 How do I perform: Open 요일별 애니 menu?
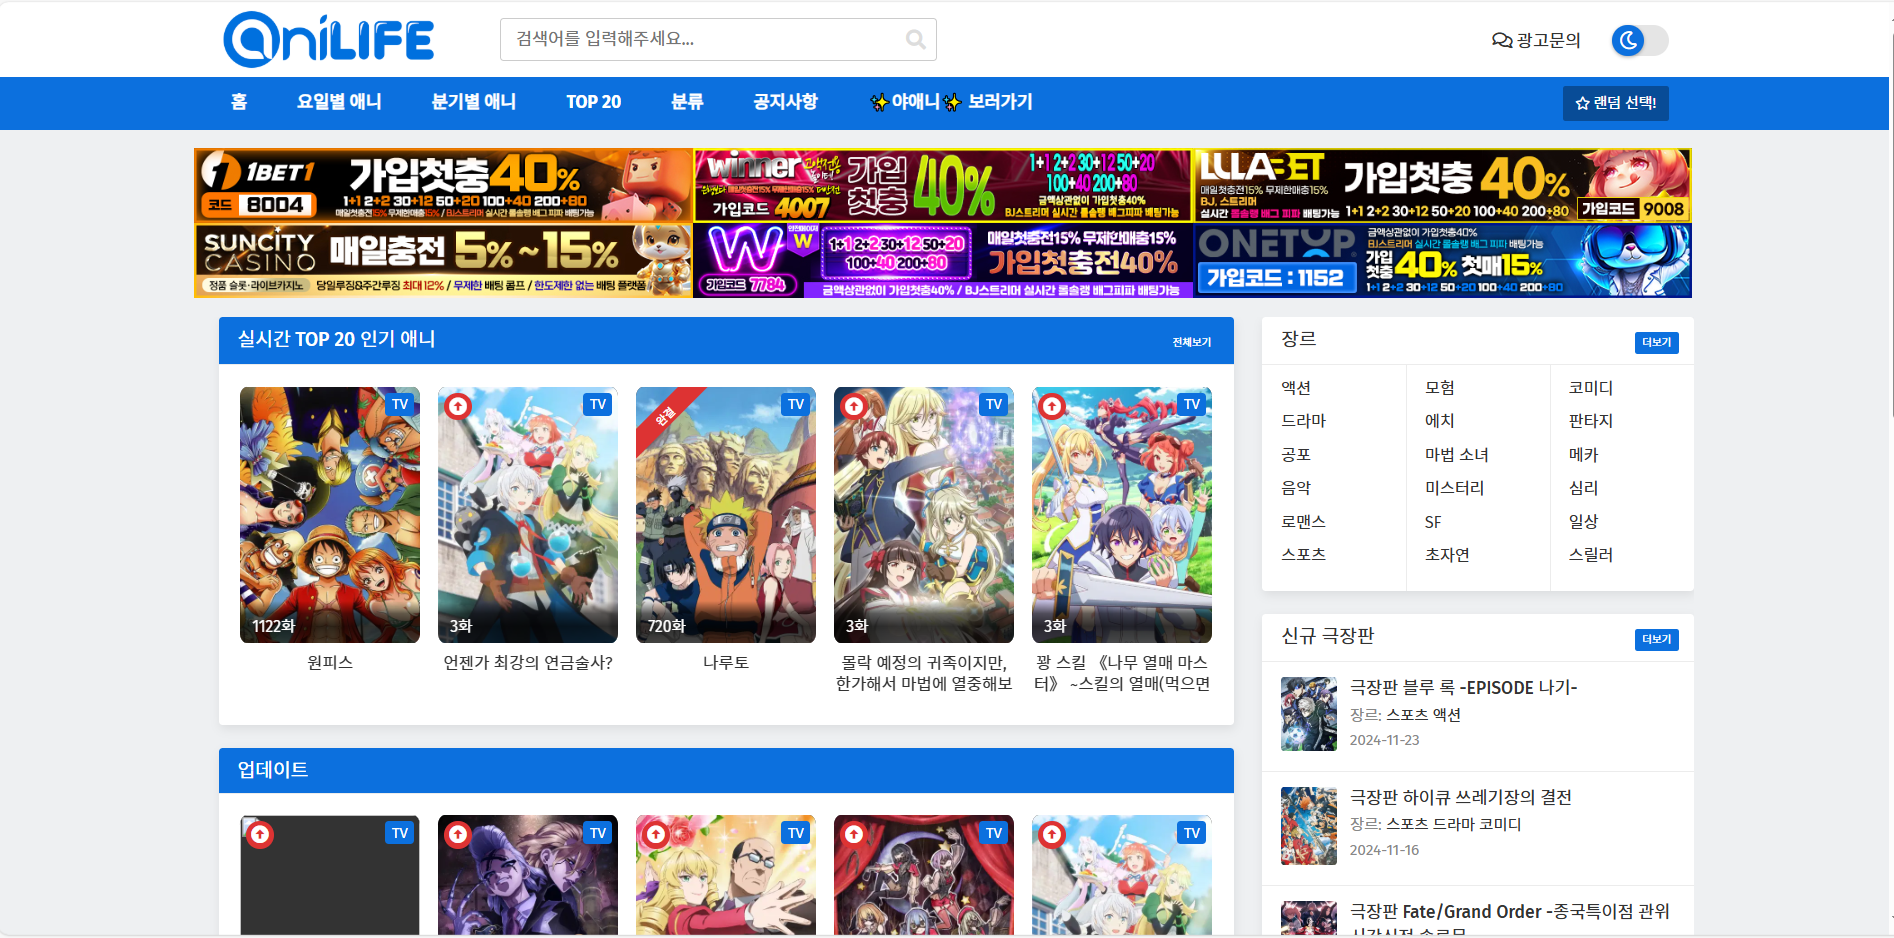tap(339, 102)
